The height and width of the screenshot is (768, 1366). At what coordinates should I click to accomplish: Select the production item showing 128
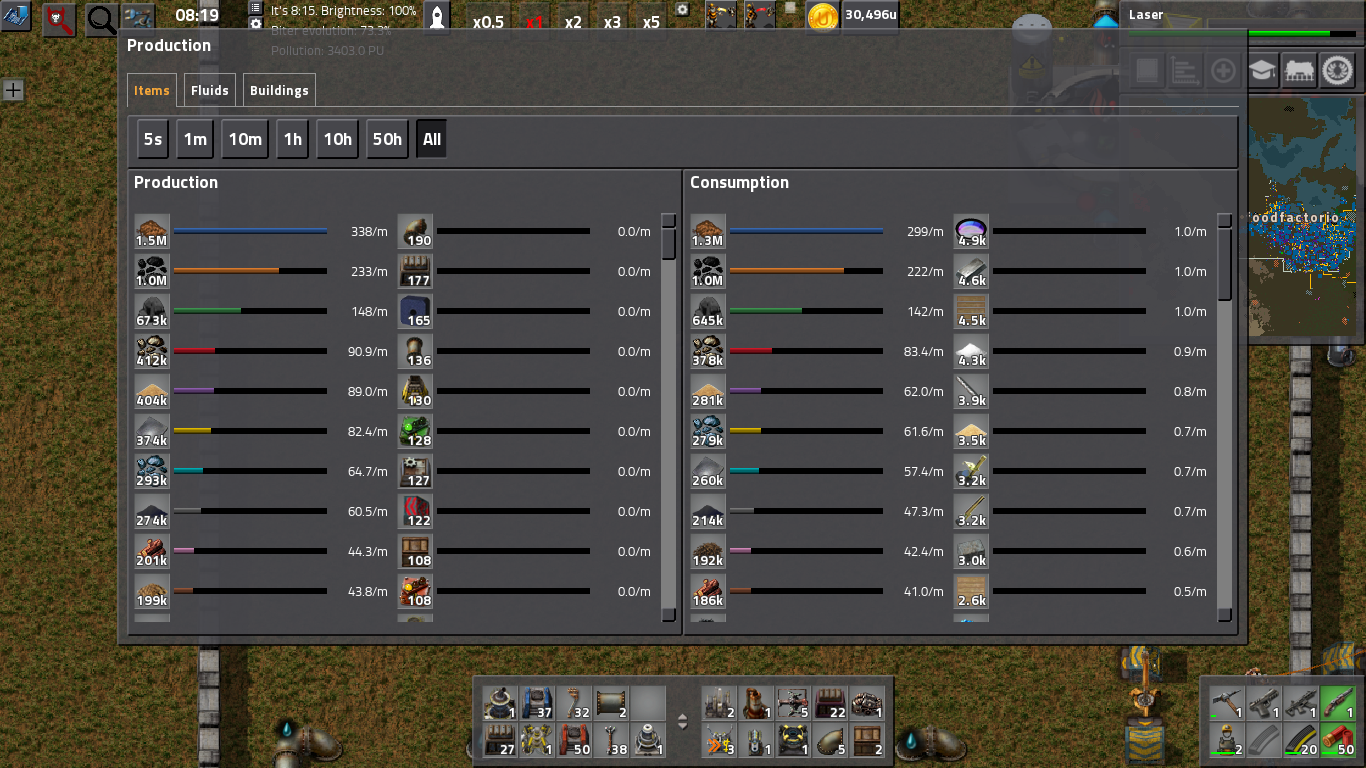point(415,431)
